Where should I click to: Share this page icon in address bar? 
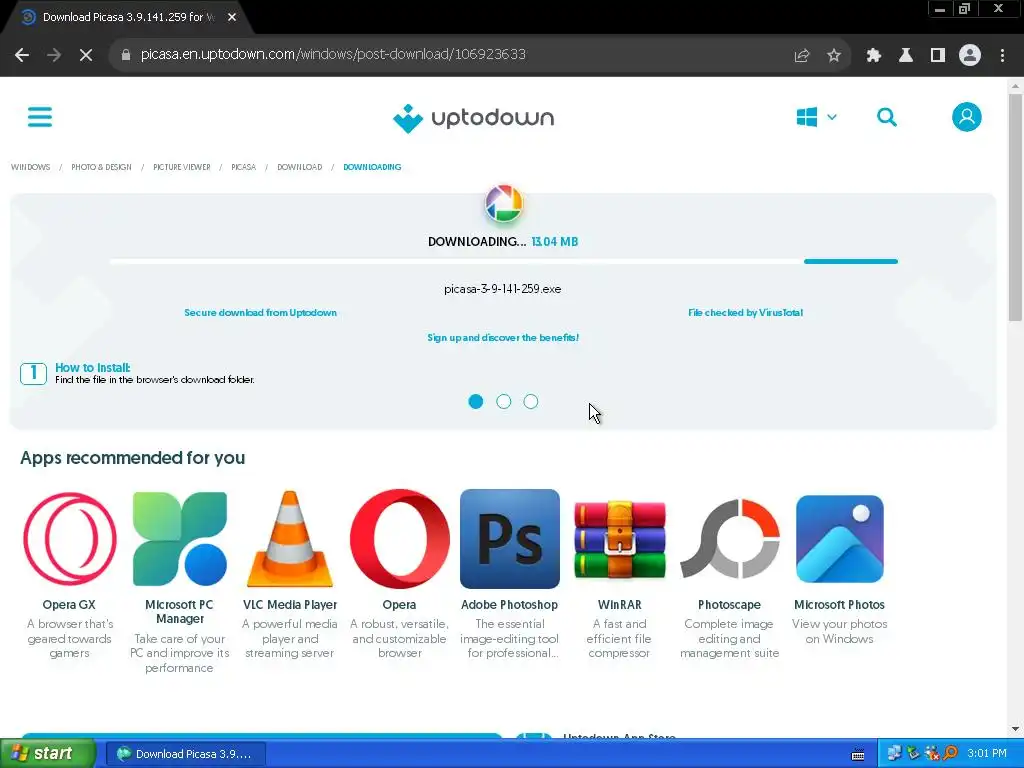(802, 55)
